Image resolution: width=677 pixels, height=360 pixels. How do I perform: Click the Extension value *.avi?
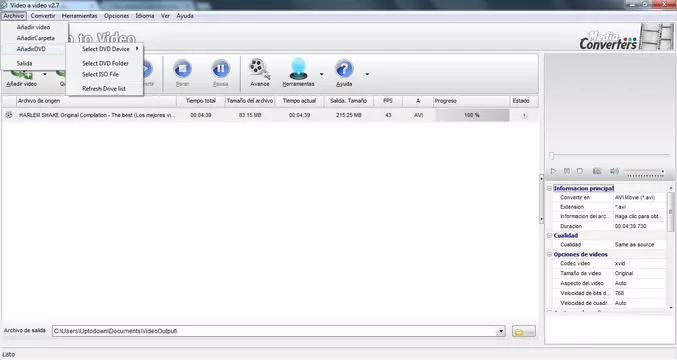click(x=620, y=207)
